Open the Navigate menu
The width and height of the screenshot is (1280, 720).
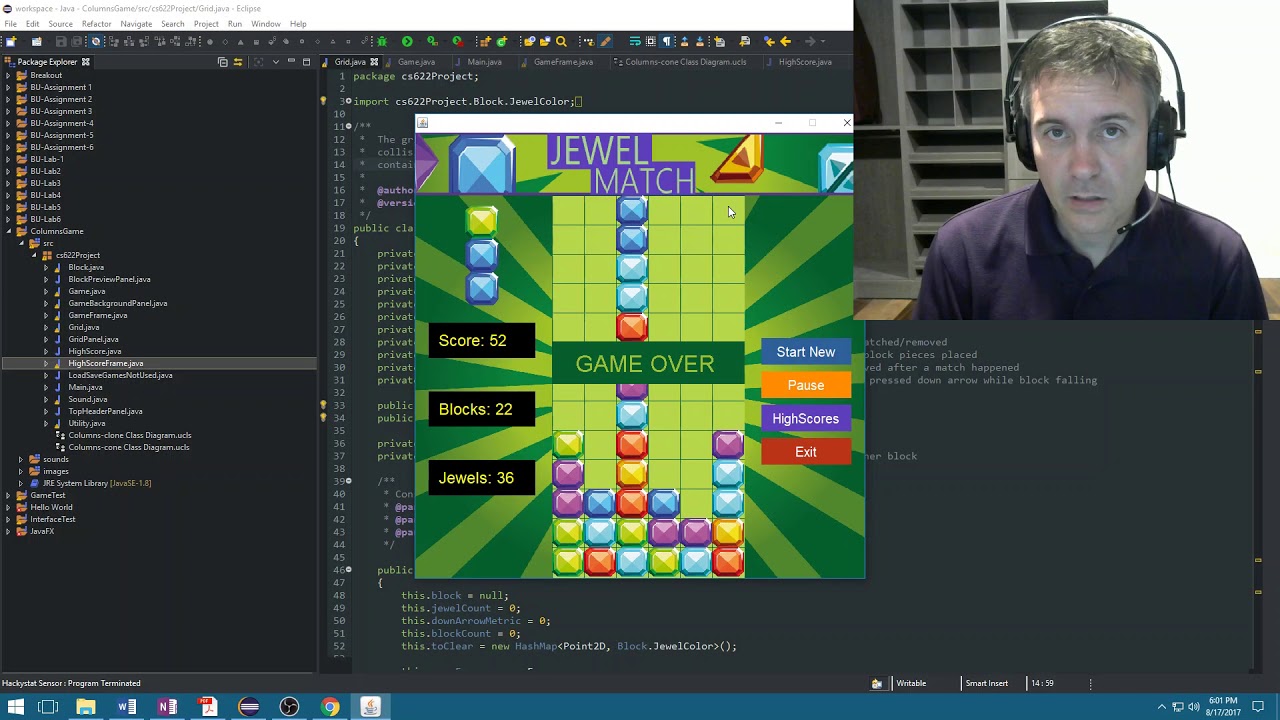(136, 23)
